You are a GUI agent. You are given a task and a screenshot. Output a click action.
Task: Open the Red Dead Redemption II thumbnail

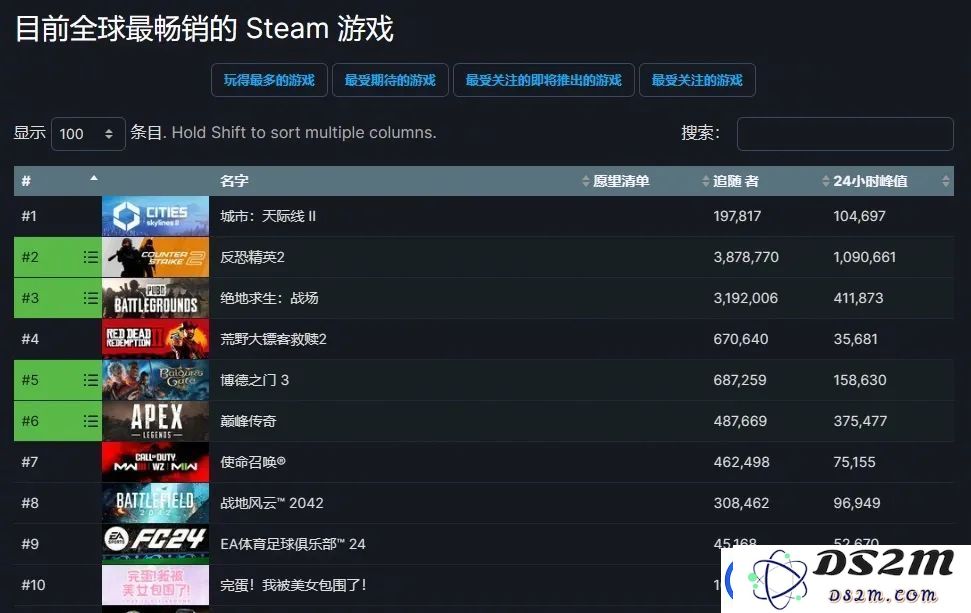[155, 339]
